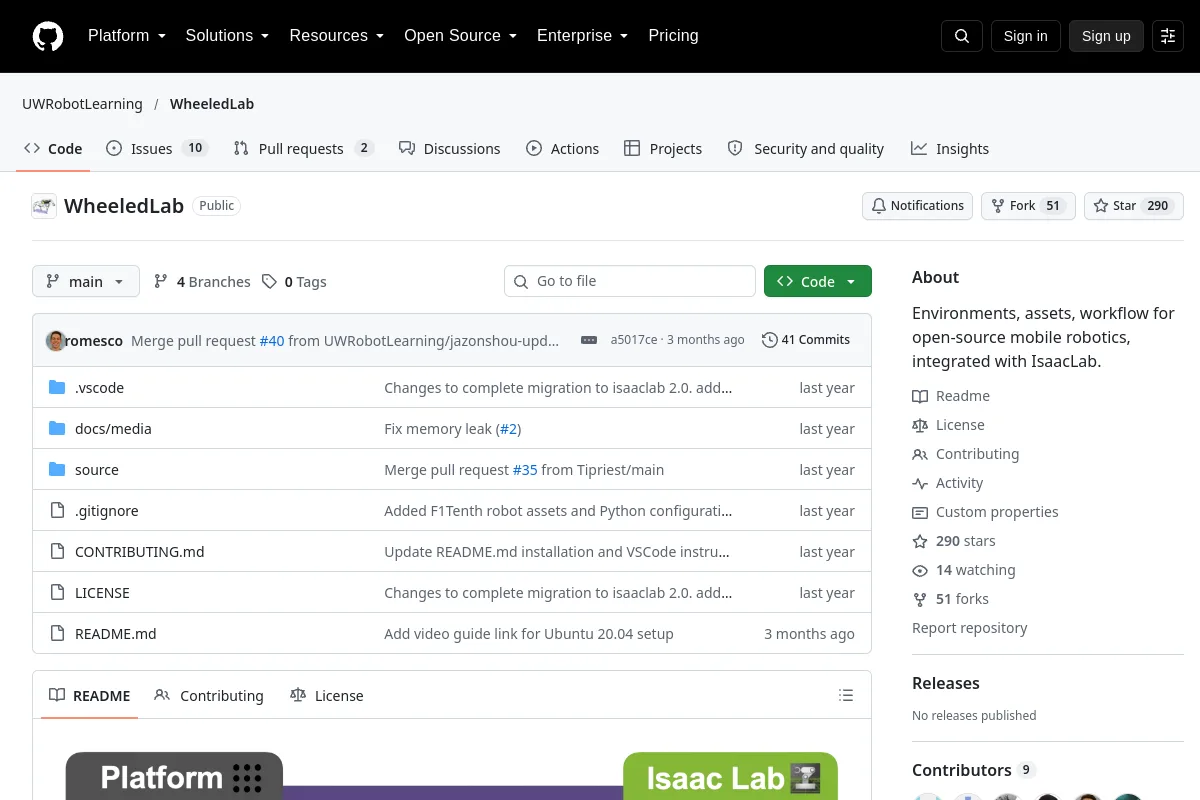Open the README.md file
1200x800 pixels.
pyautogui.click(x=116, y=634)
